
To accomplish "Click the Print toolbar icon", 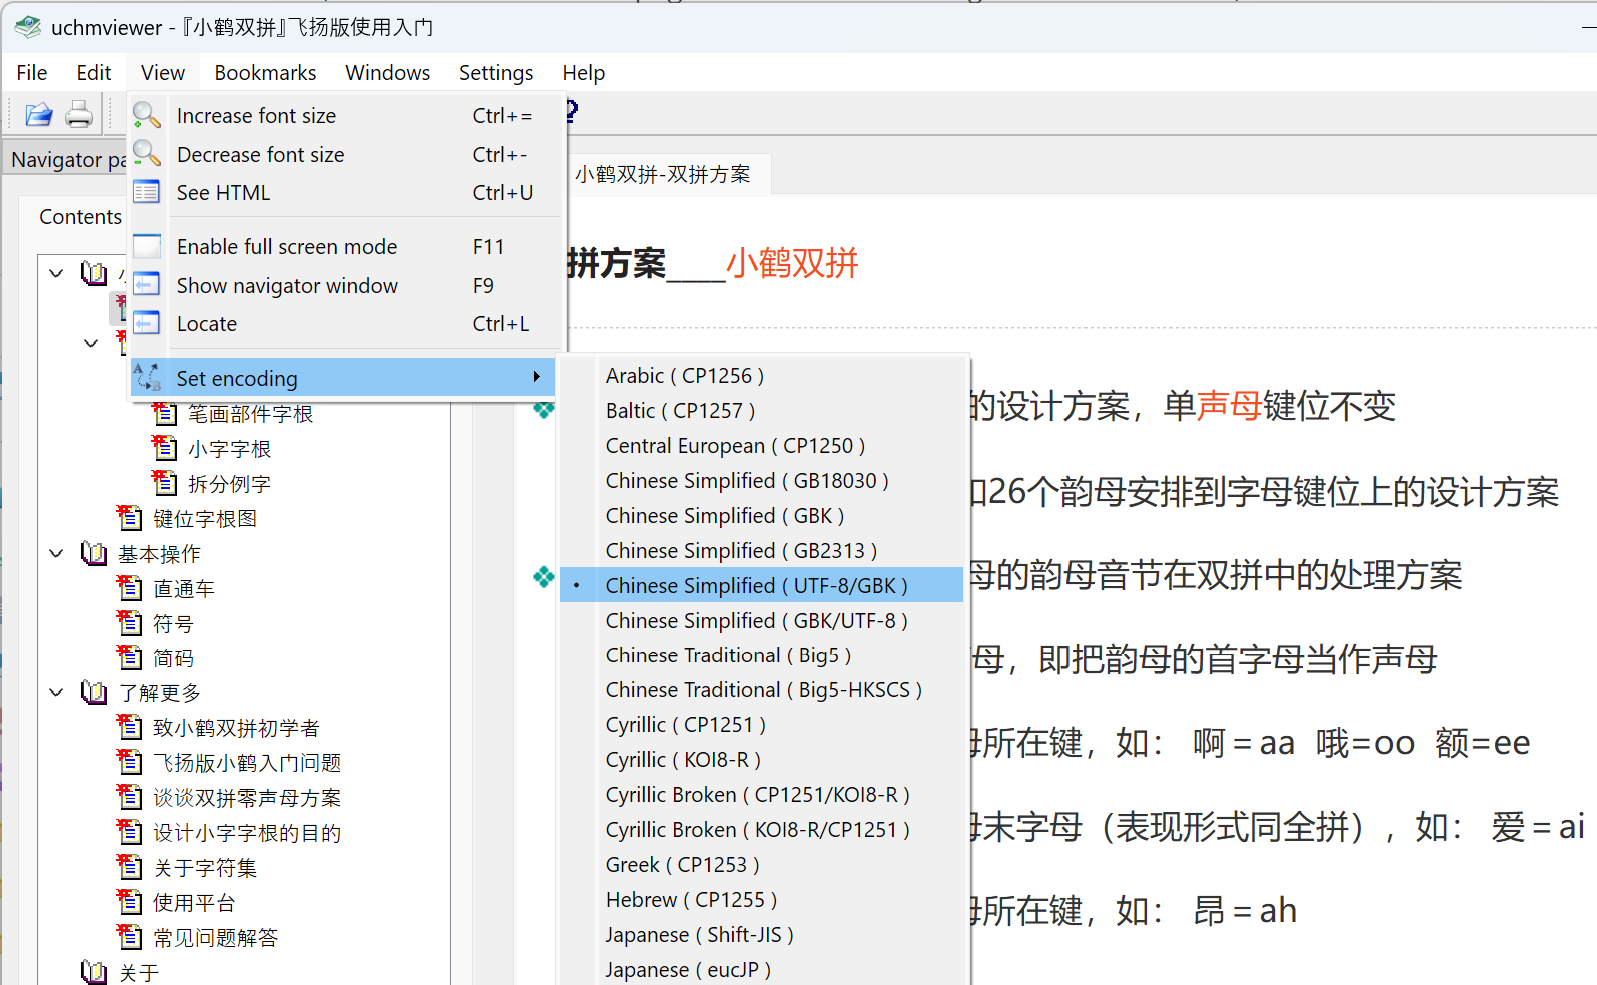I will click(x=79, y=115).
